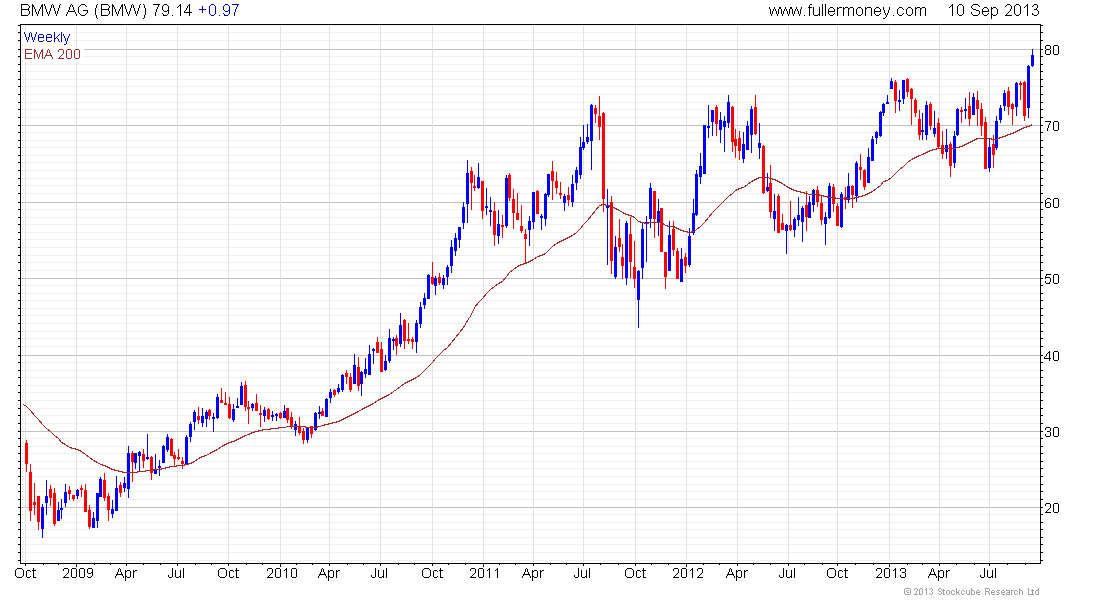This screenshot has width=1100, height=600.
Task: Click the date '10 Sep 2013'
Action: point(993,11)
